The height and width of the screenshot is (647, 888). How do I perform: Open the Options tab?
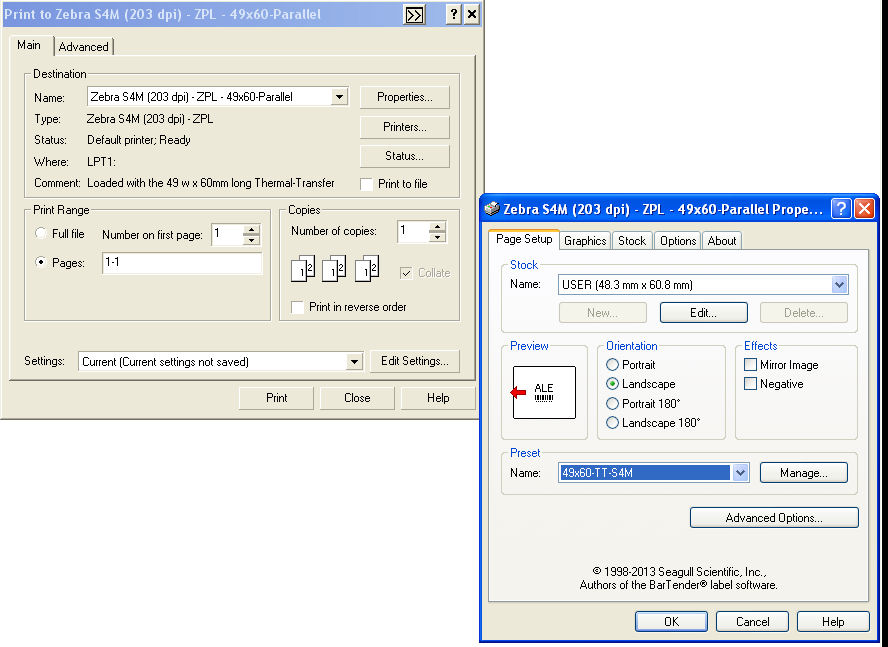pyautogui.click(x=678, y=241)
